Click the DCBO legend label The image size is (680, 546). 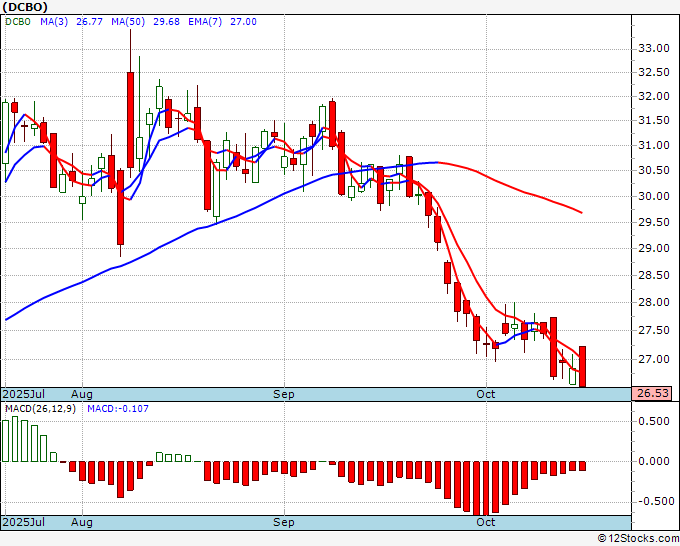(x=18, y=22)
